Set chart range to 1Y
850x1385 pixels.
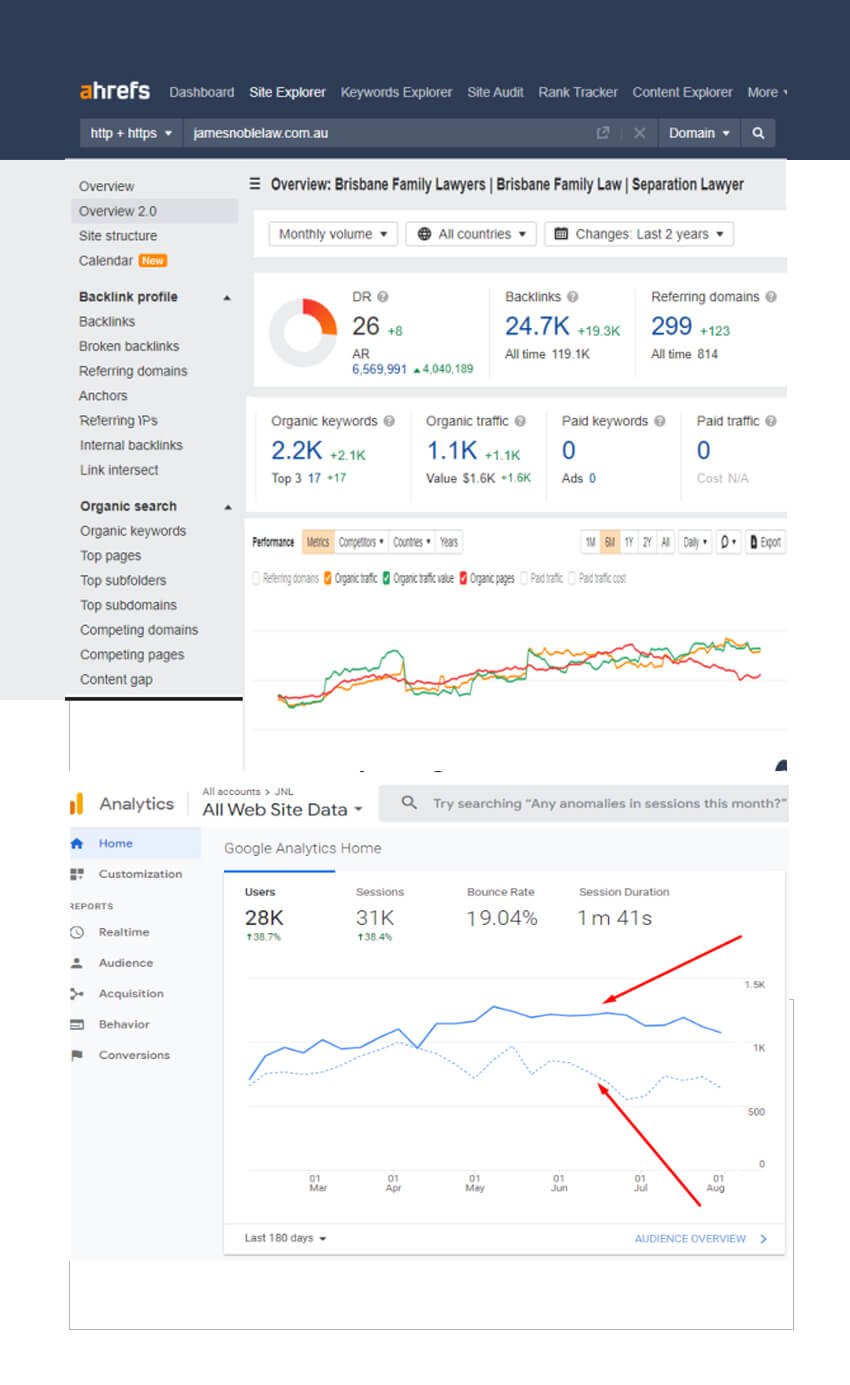coord(628,542)
